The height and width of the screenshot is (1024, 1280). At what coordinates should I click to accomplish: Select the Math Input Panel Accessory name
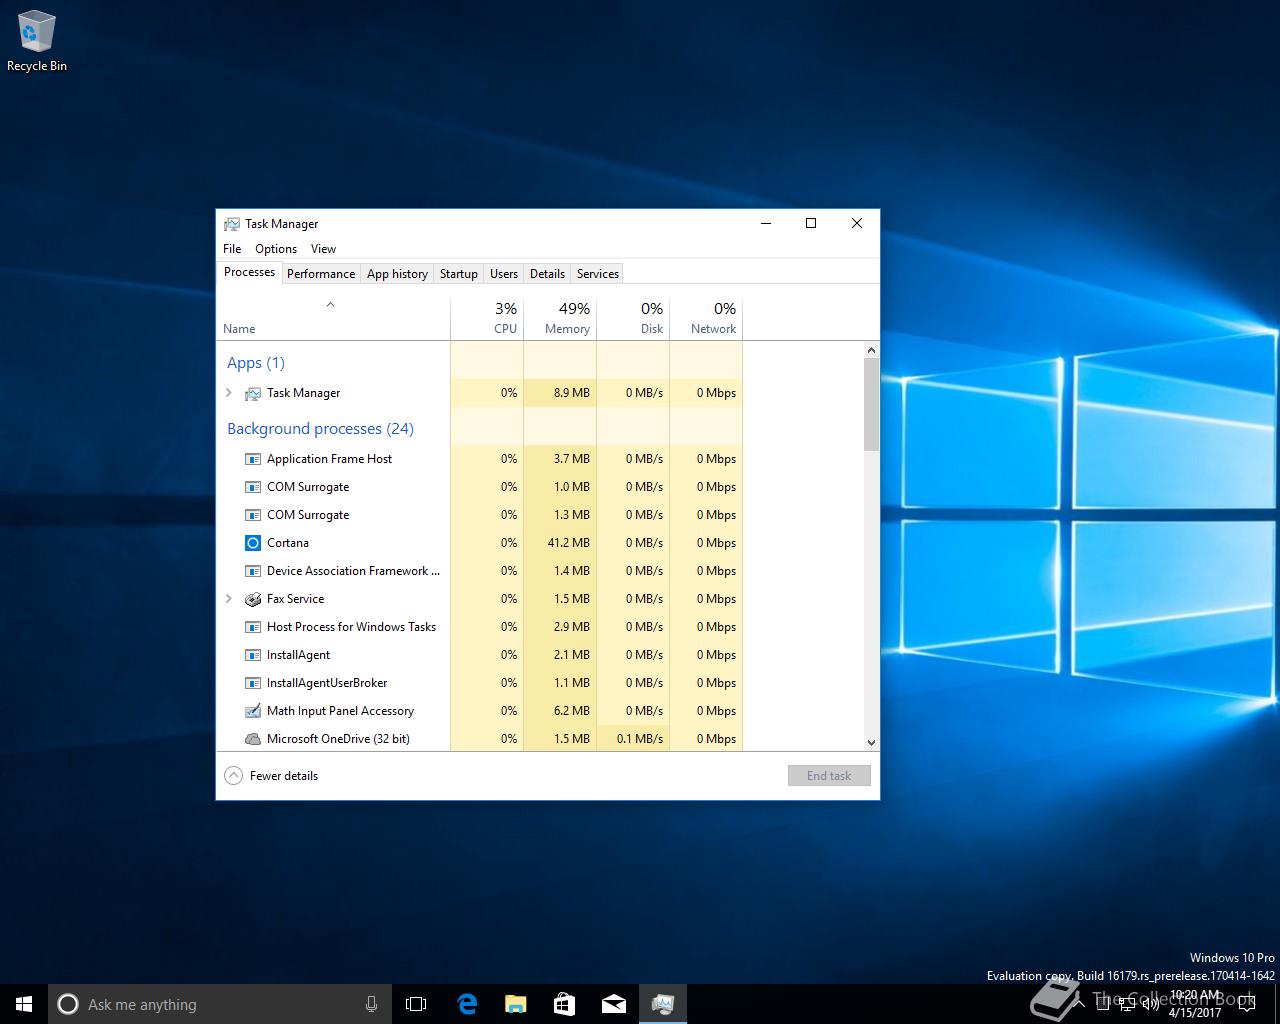tap(340, 711)
